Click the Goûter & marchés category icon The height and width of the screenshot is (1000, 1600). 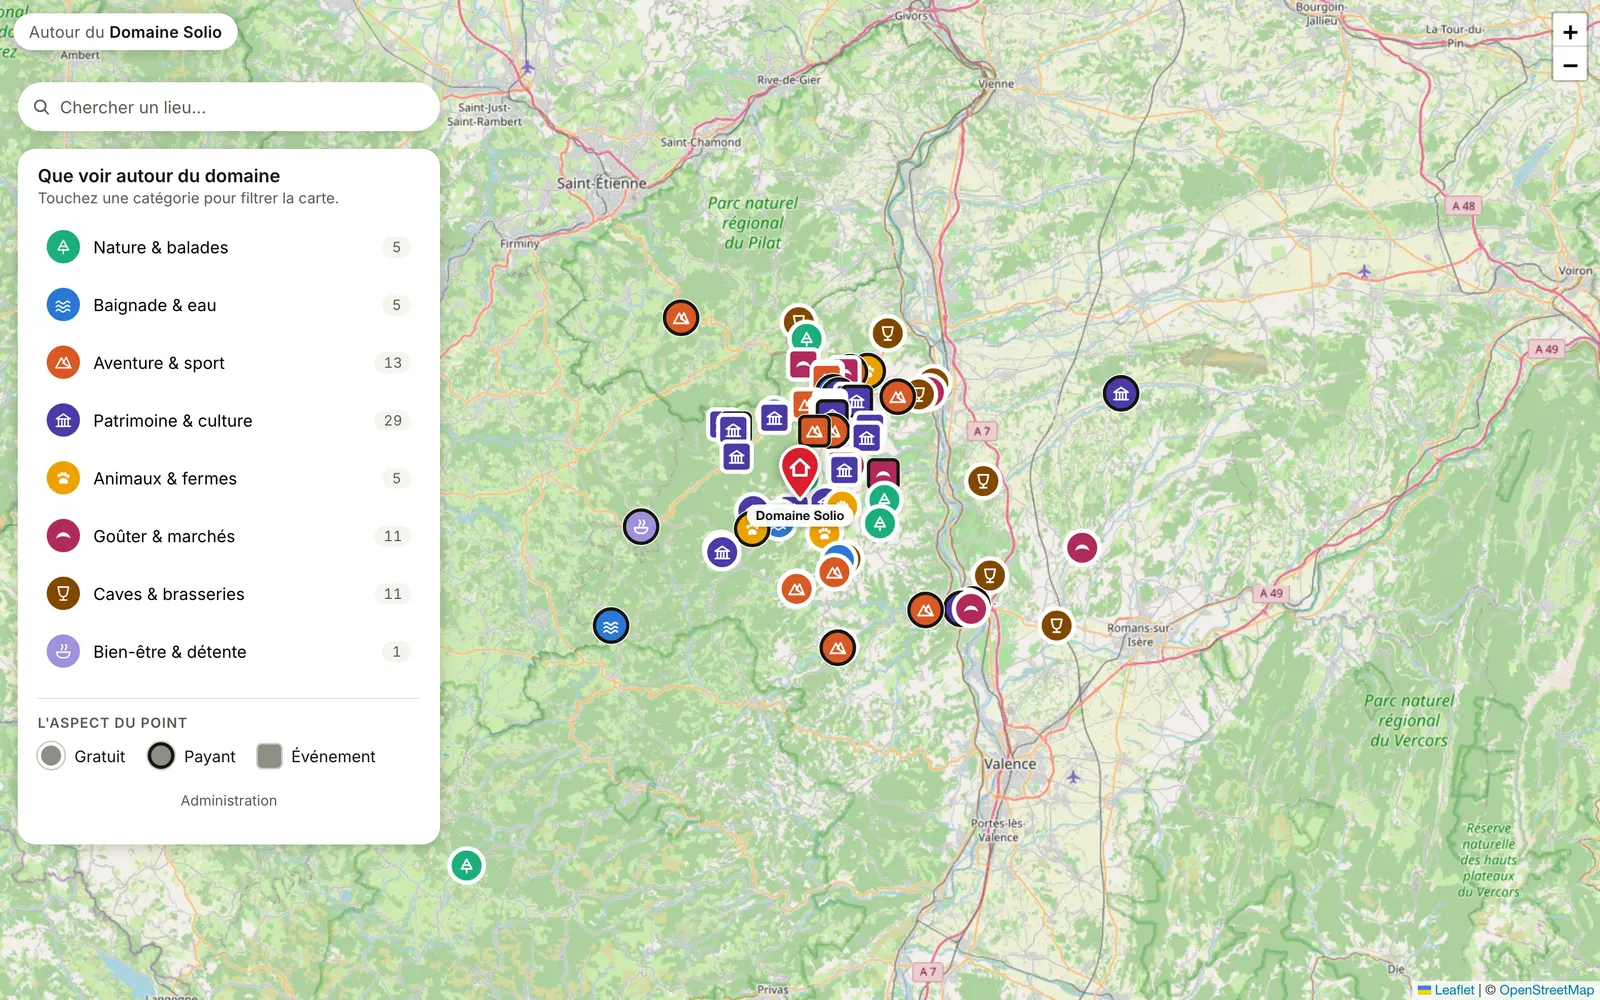(63, 536)
